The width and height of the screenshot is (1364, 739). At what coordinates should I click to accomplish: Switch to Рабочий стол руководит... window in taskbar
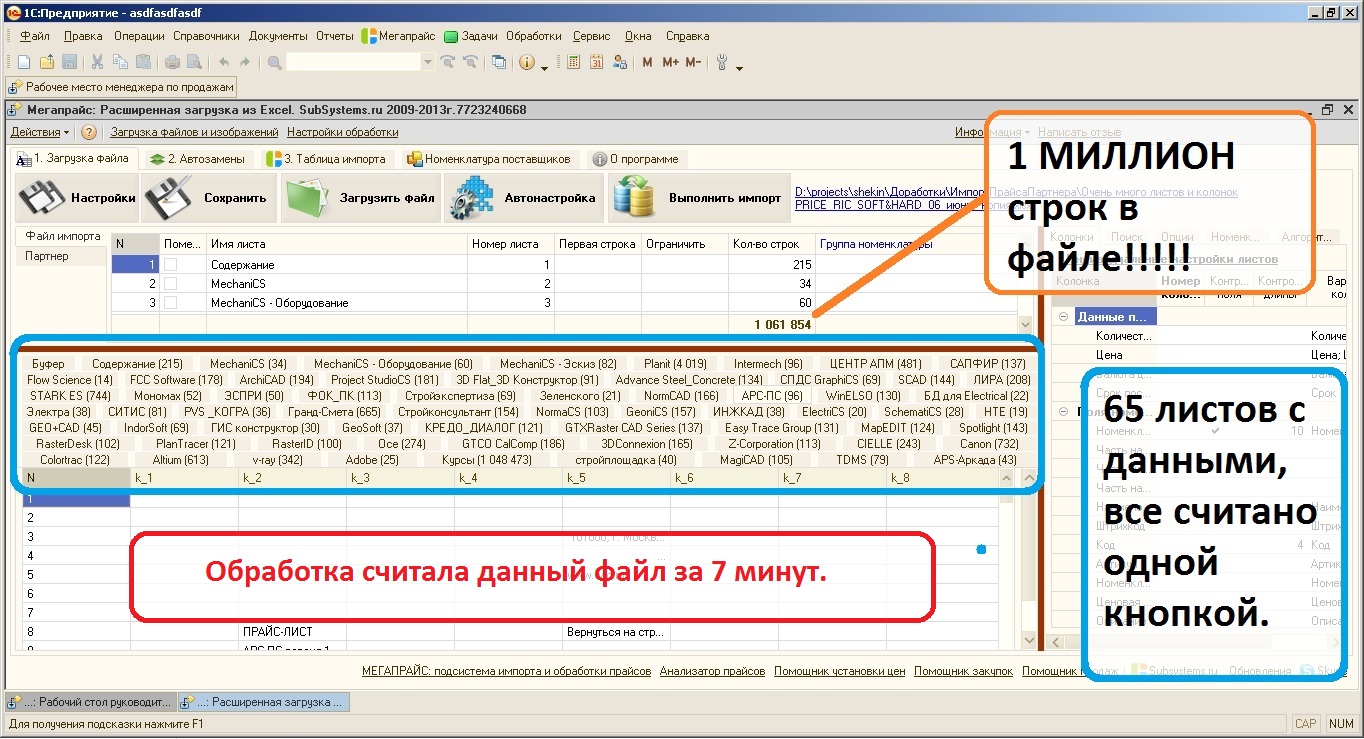pos(91,702)
